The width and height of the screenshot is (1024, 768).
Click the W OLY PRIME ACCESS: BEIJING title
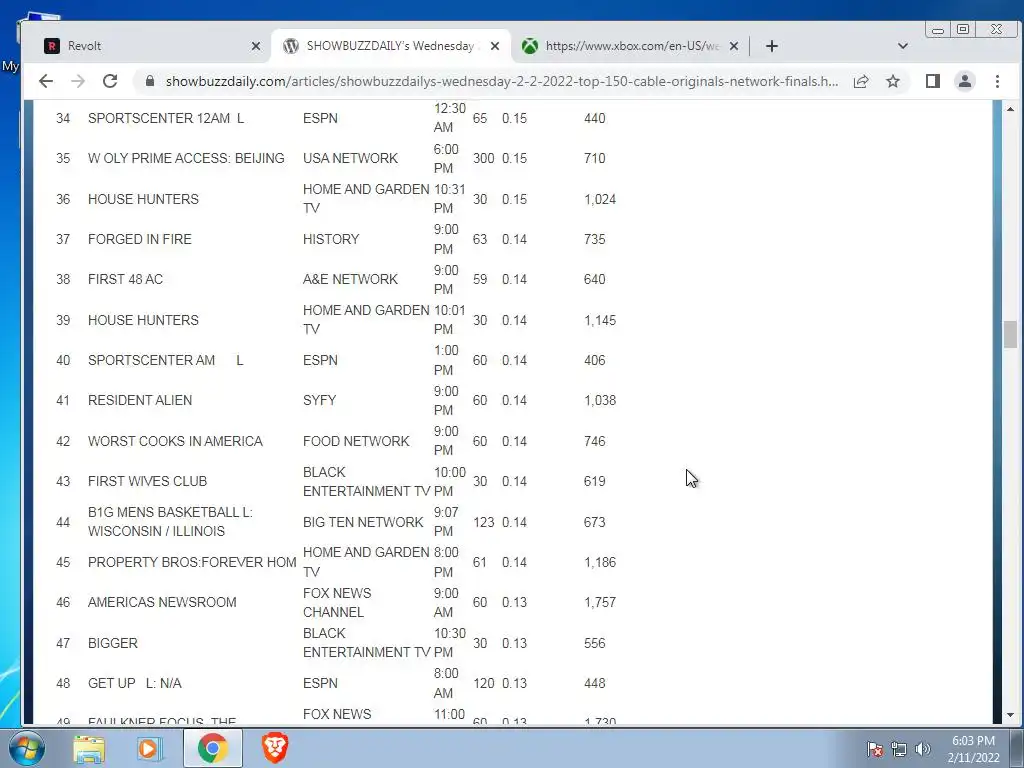coord(186,158)
